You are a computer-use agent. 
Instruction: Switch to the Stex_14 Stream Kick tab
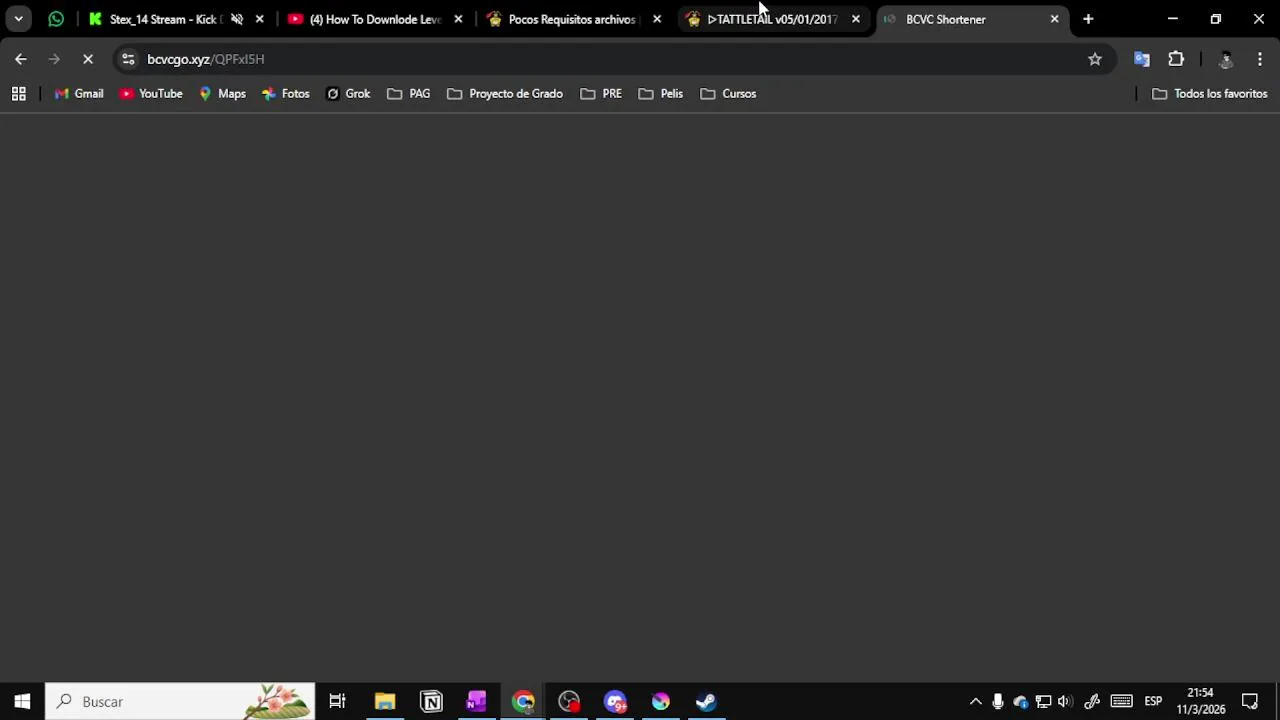pyautogui.click(x=165, y=19)
